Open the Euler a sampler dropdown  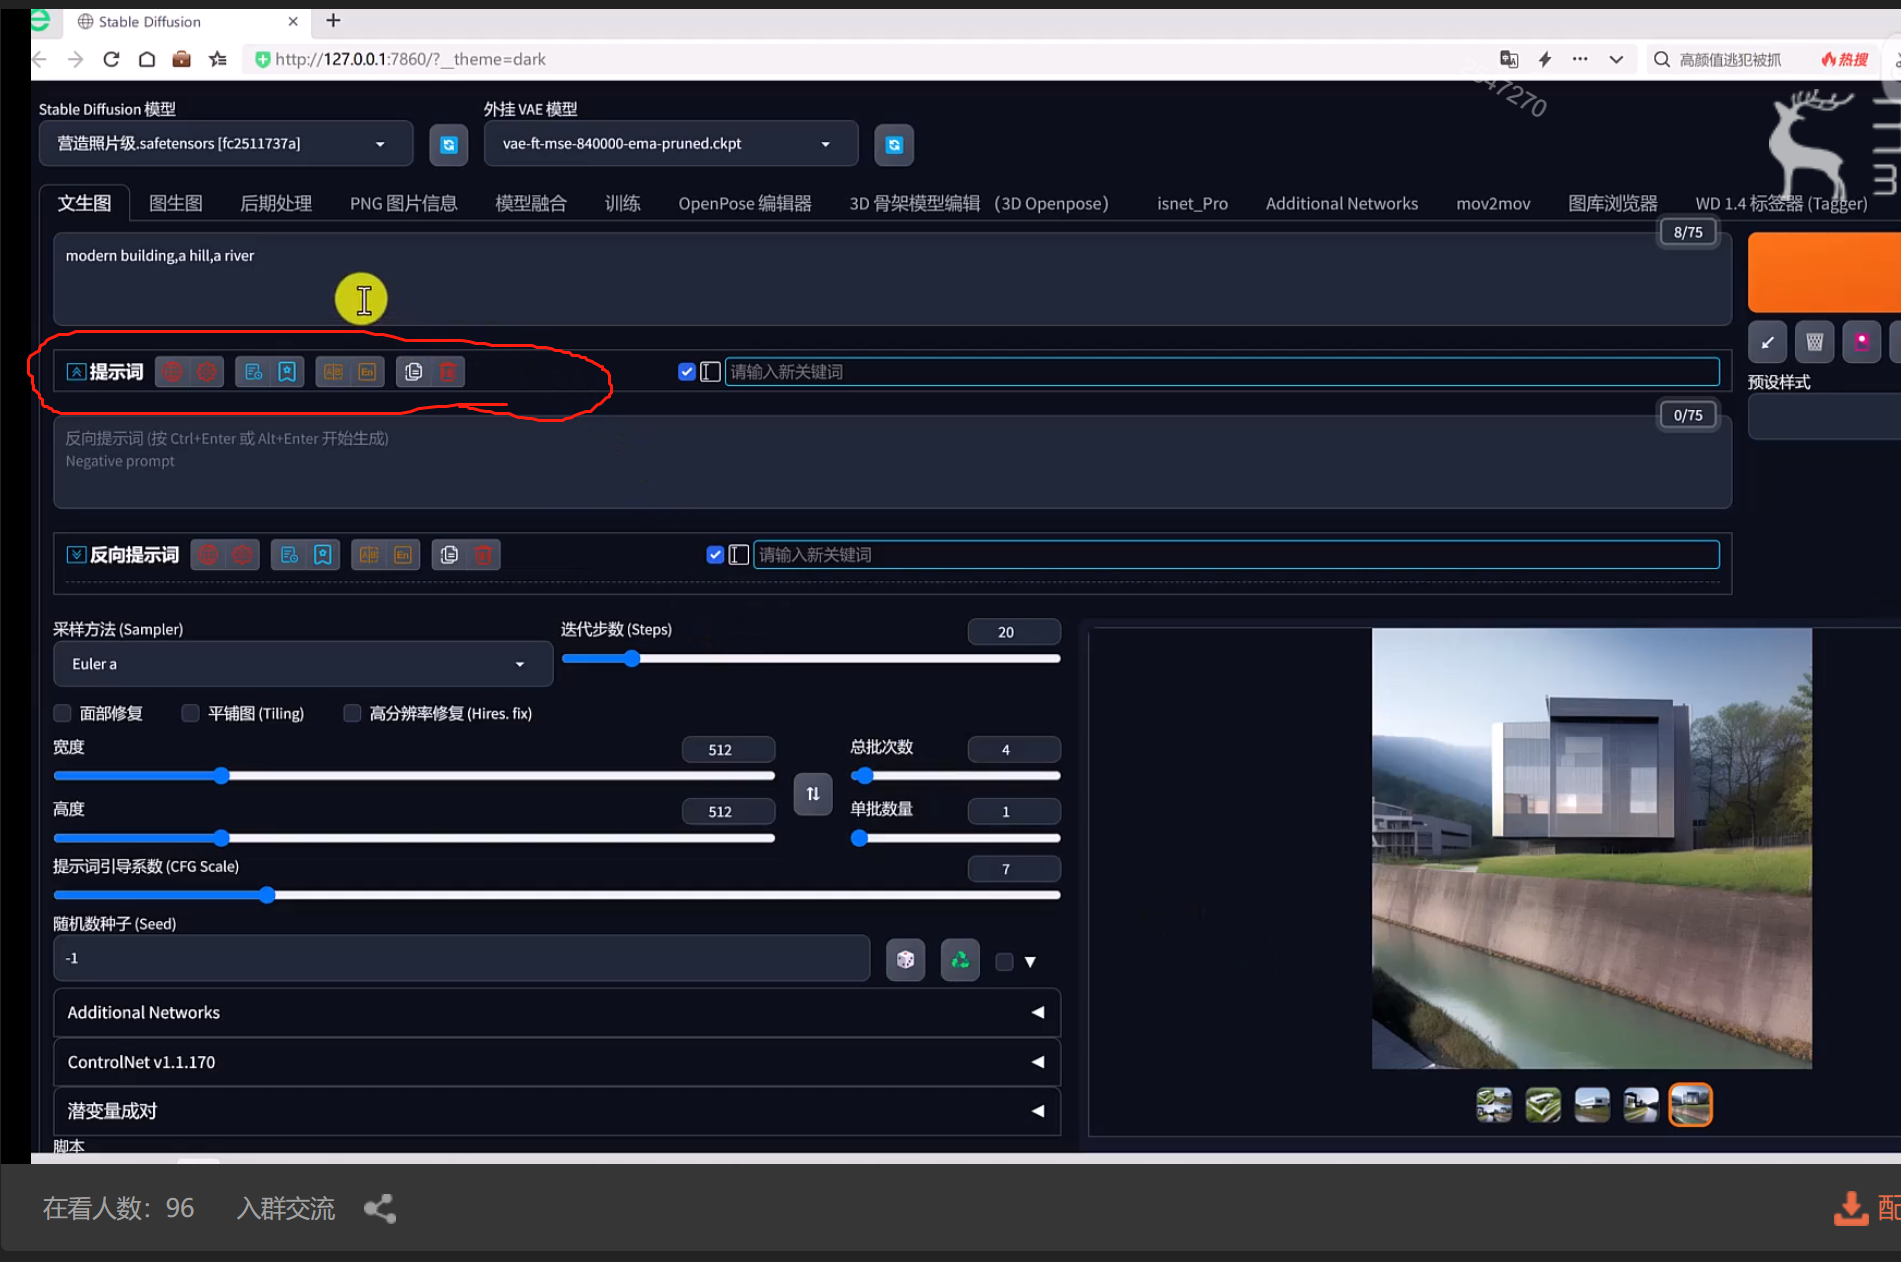[300, 664]
